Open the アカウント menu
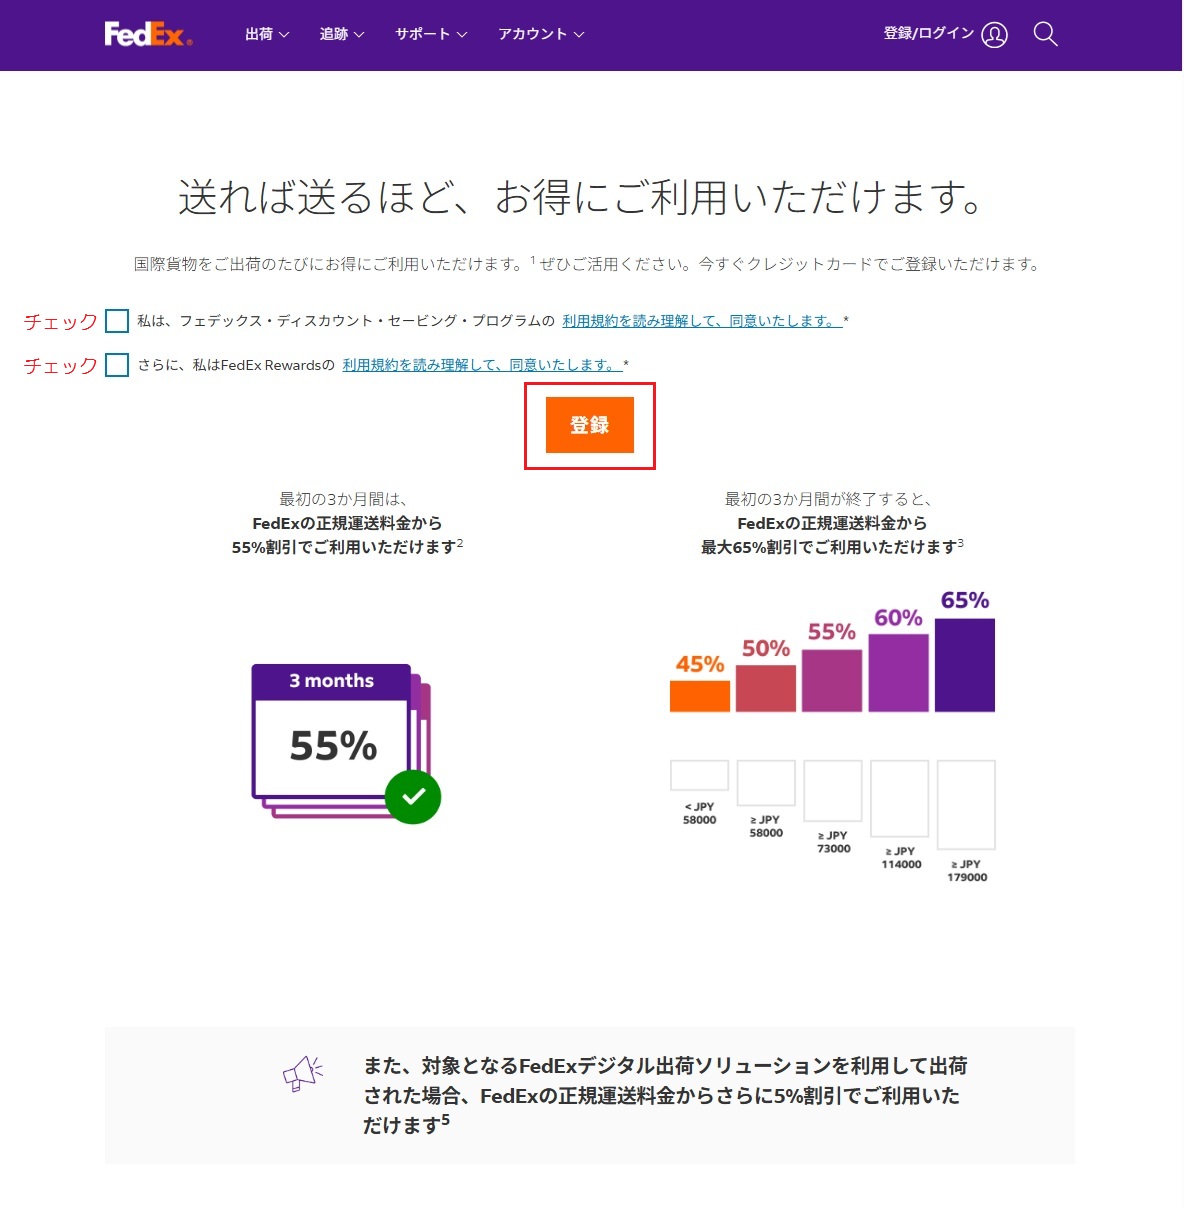Image resolution: width=1184 pixels, height=1208 pixels. point(540,34)
